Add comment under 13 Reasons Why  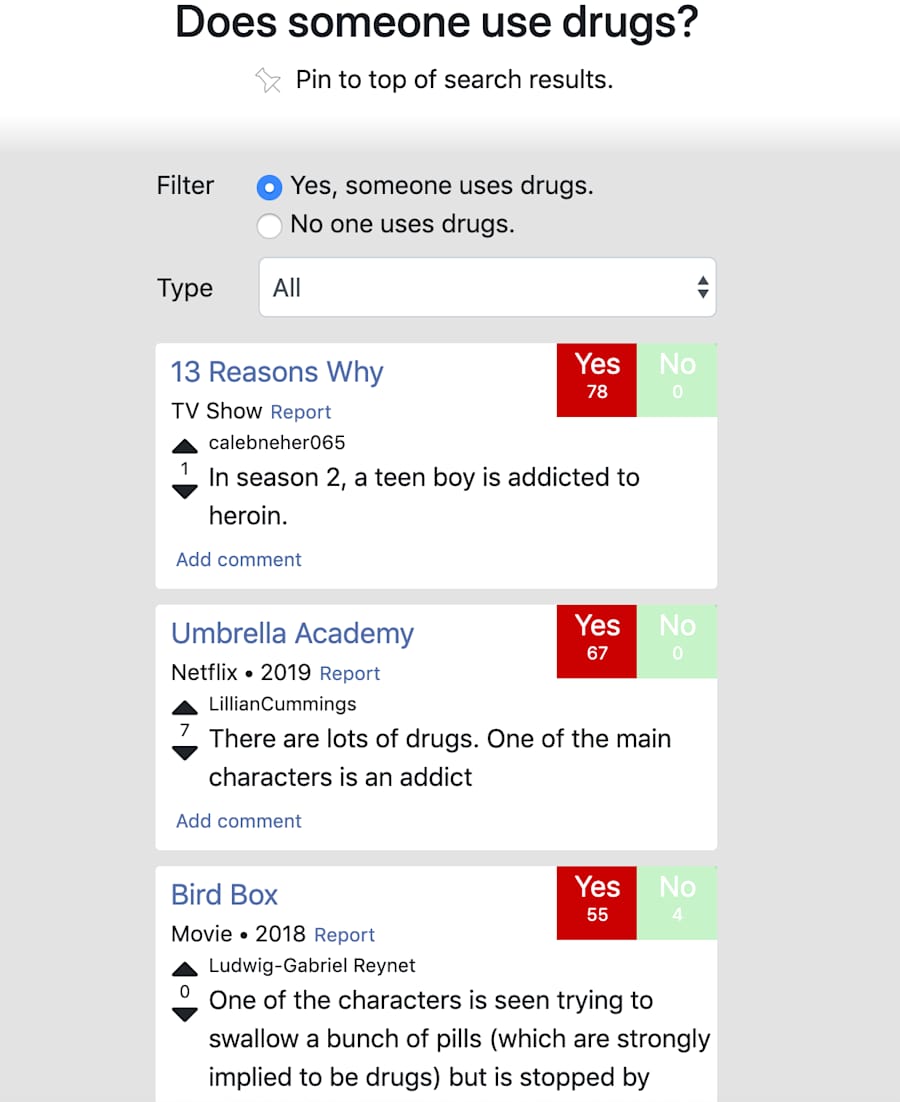click(238, 559)
